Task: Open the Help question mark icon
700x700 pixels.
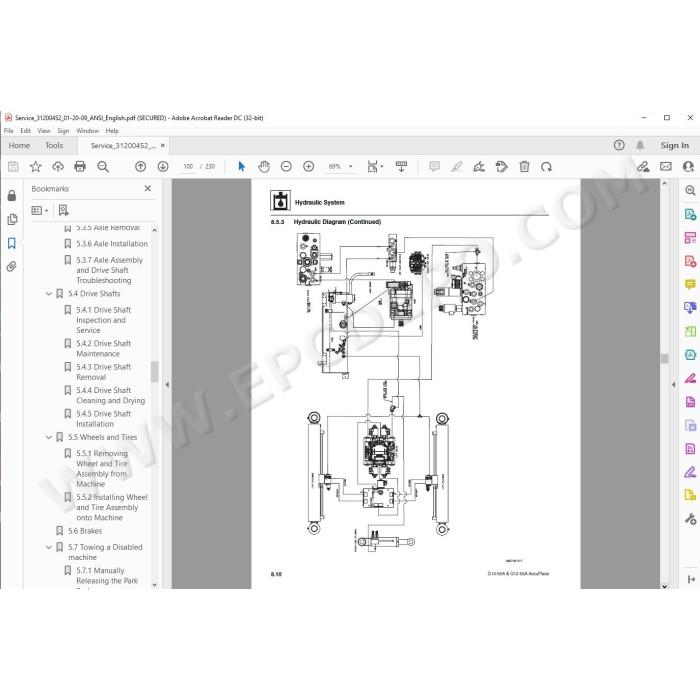Action: tap(619, 145)
